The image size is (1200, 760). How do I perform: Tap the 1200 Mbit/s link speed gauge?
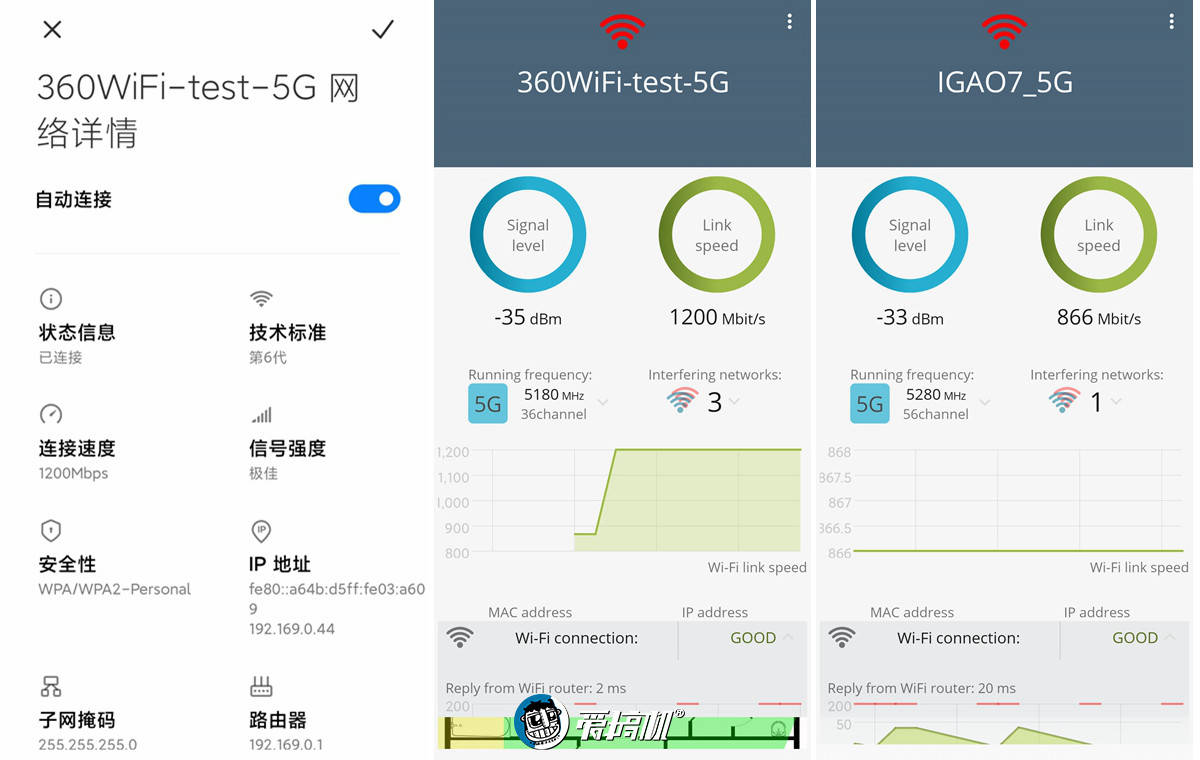(x=717, y=236)
